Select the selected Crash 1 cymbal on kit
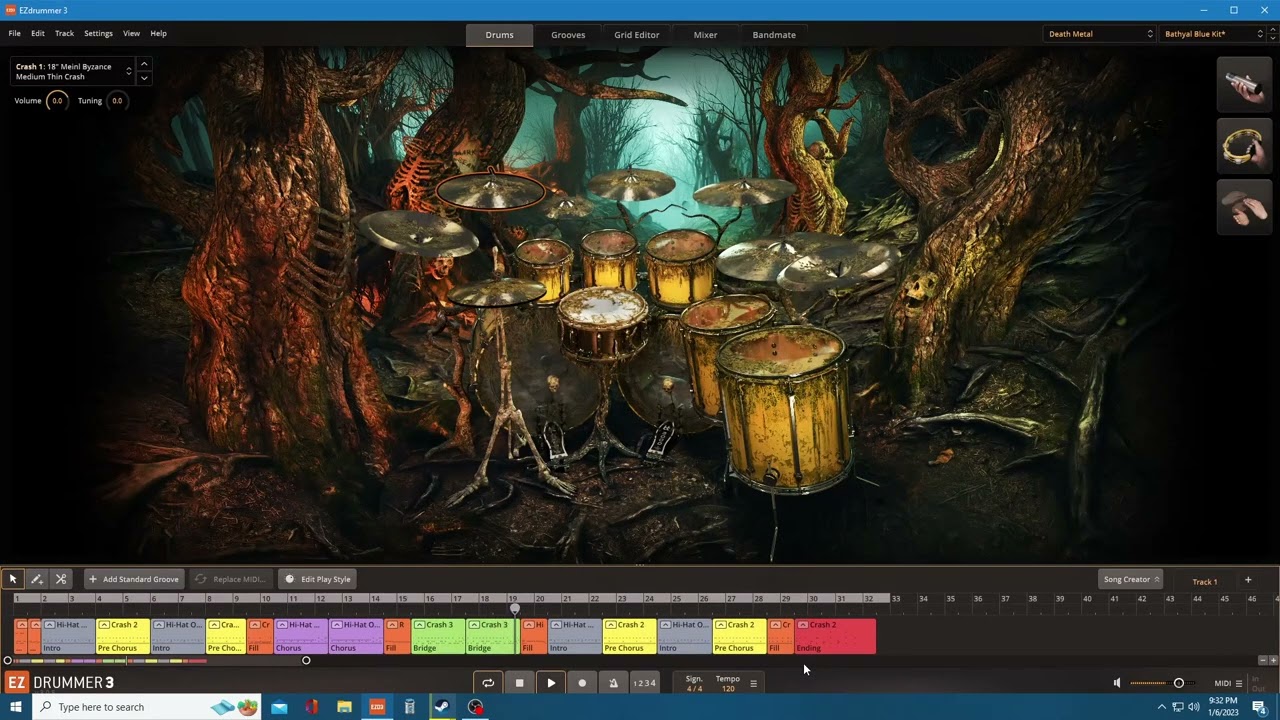This screenshot has height=720, width=1280. (x=491, y=189)
